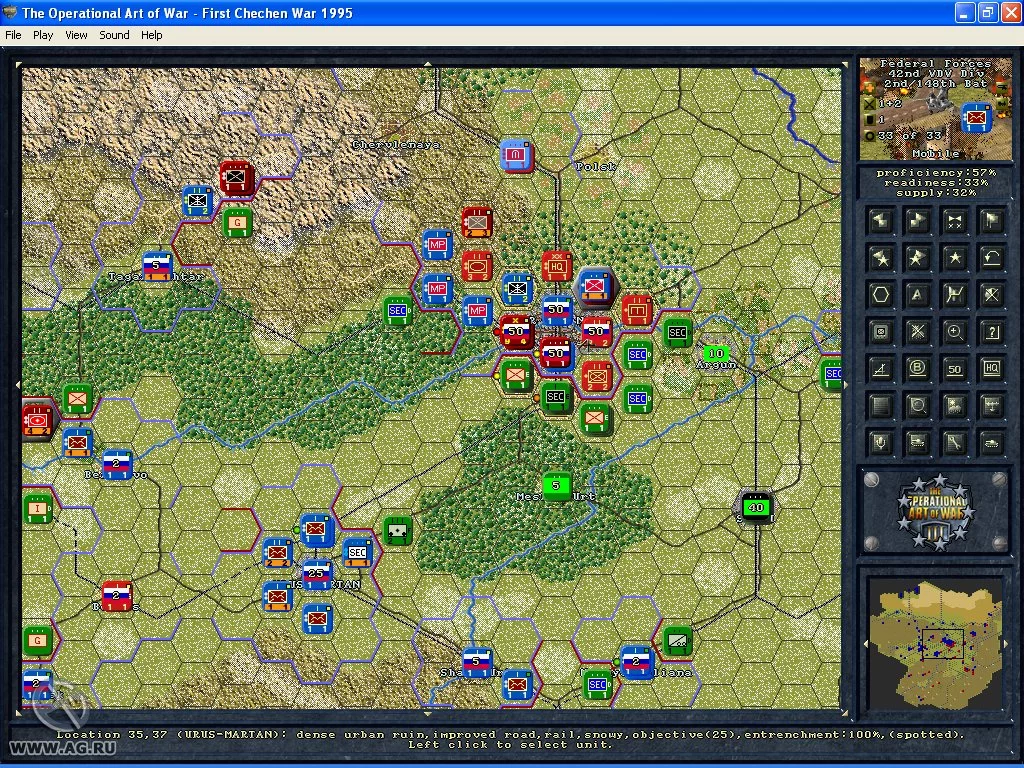Open the Play menu

43,35
